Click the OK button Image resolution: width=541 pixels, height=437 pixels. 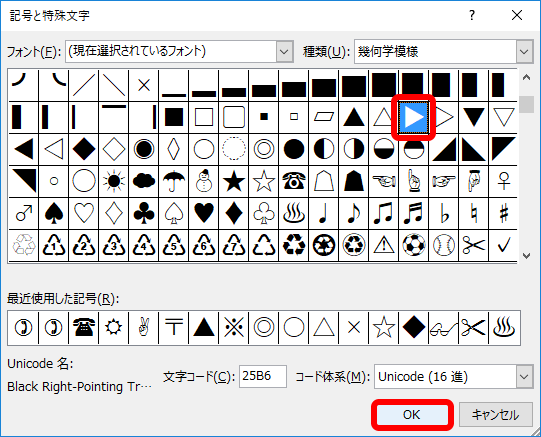click(412, 415)
